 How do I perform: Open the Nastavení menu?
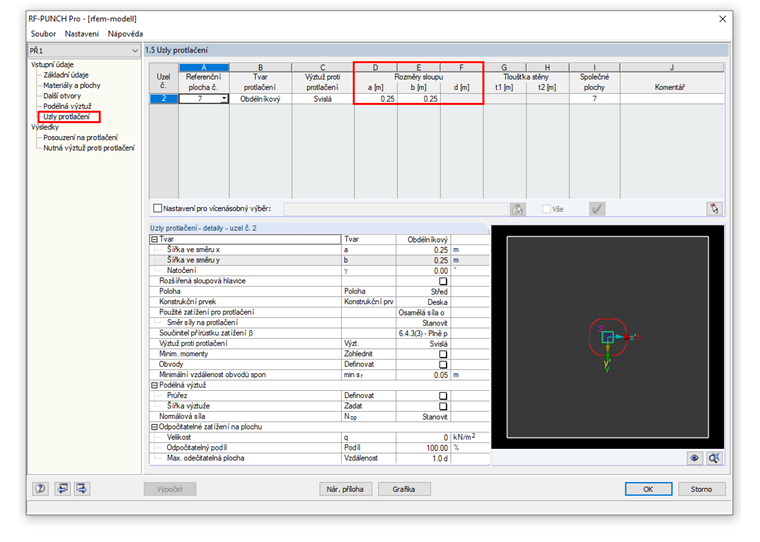coord(82,33)
